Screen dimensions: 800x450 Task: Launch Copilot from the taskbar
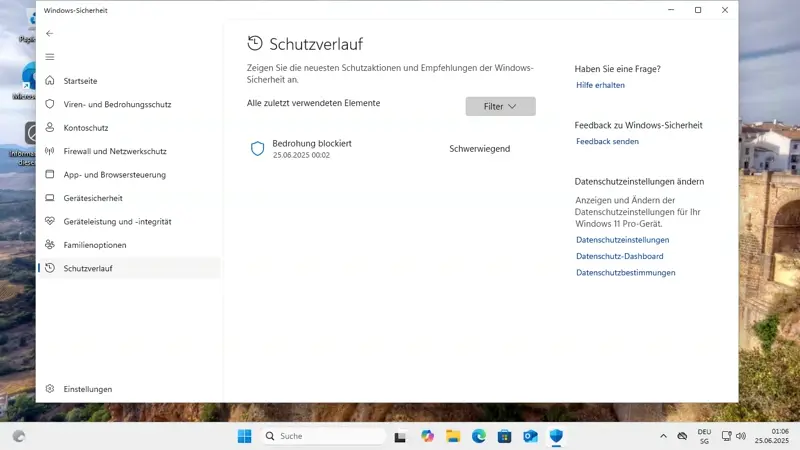[x=428, y=436]
